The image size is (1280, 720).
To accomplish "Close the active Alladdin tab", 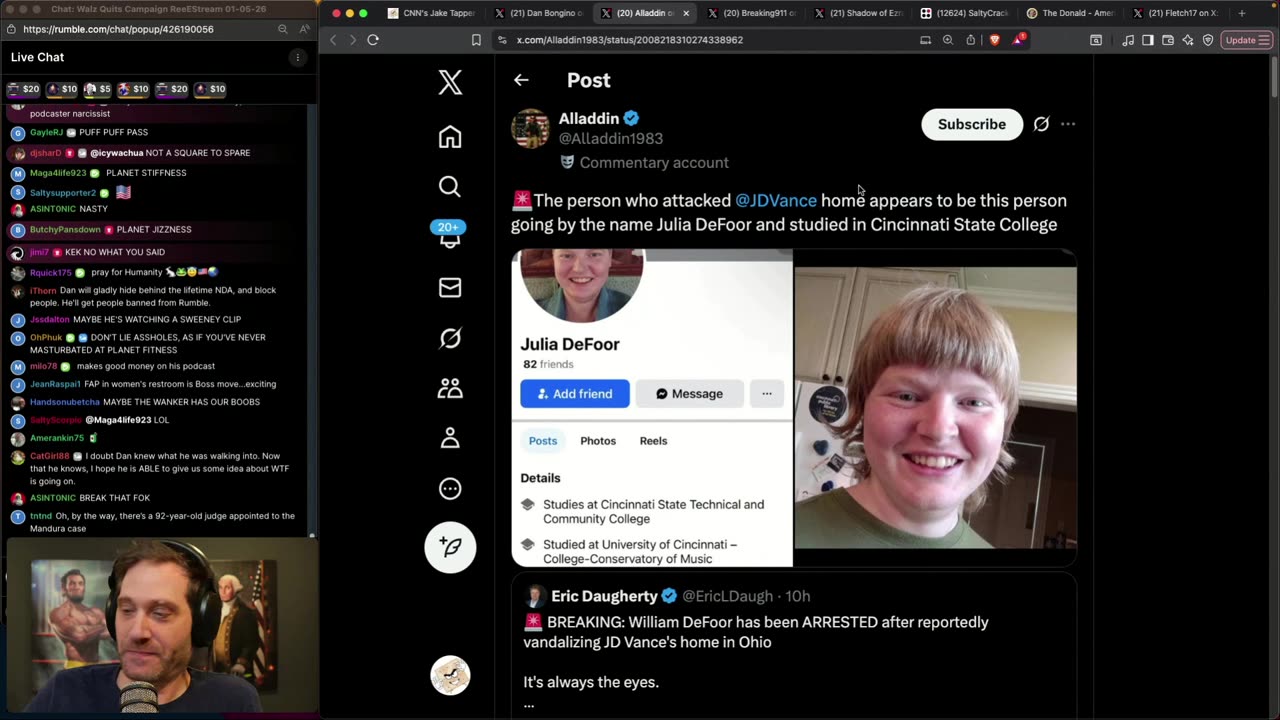I will pos(686,13).
